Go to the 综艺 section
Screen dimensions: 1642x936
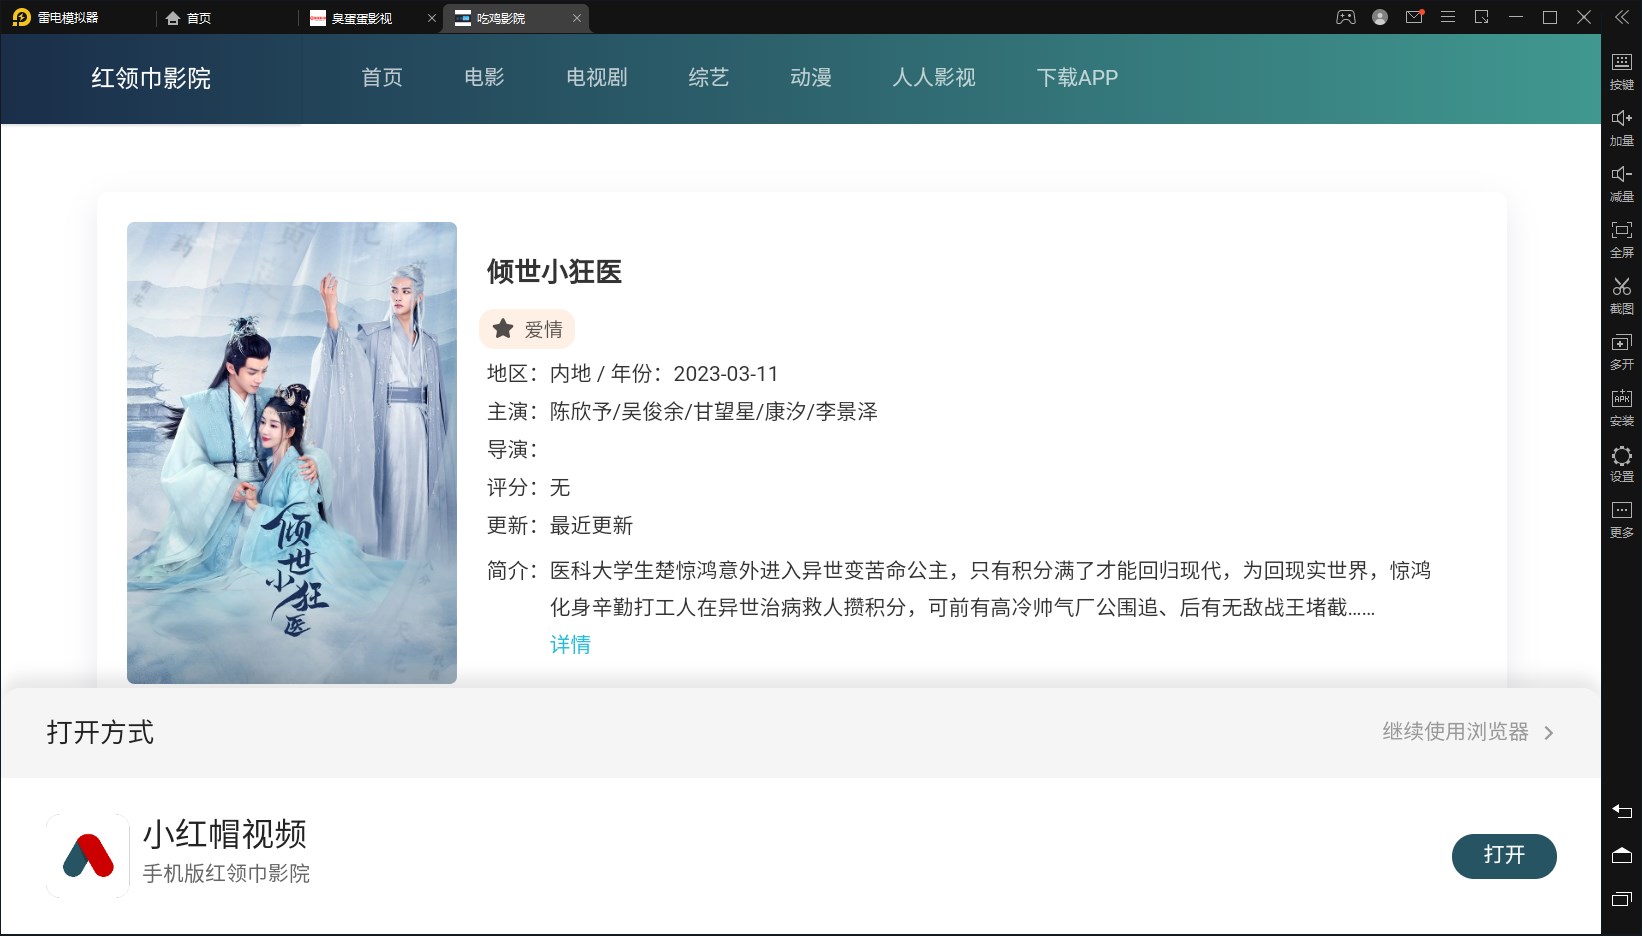pos(709,78)
